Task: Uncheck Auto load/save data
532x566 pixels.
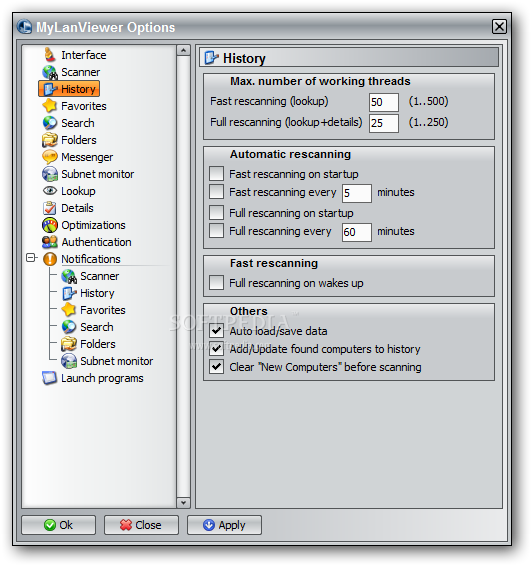Action: click(x=217, y=331)
